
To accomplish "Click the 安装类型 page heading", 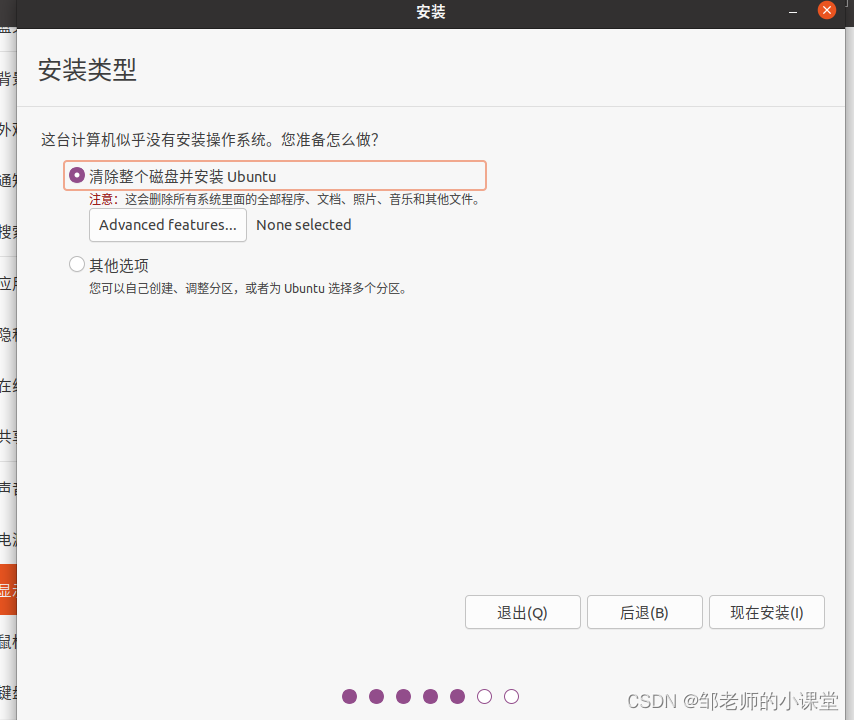I will [x=87, y=70].
